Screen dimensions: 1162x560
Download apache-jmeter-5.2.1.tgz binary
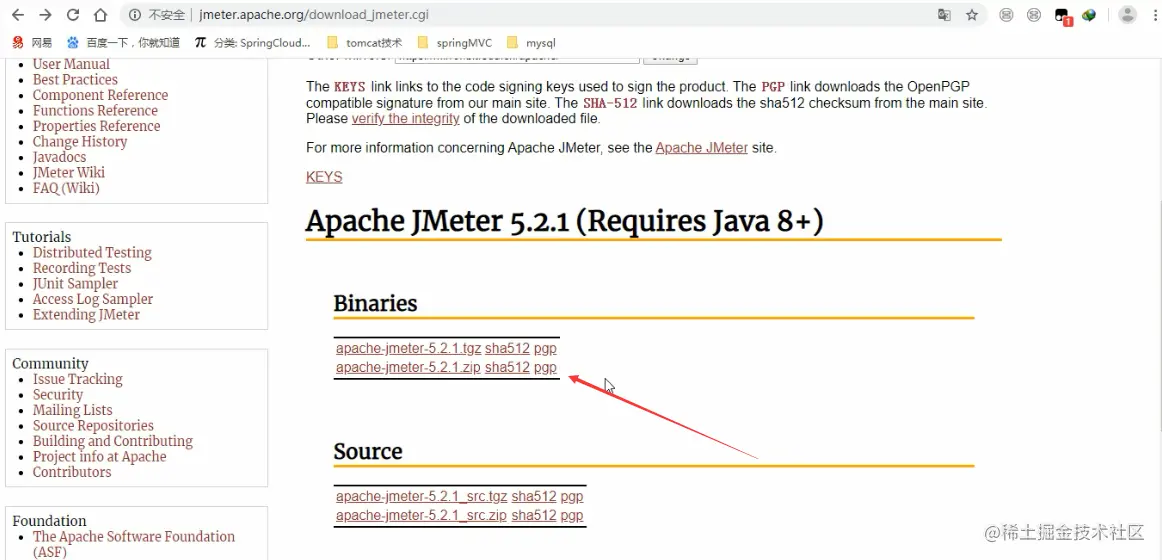[x=408, y=349]
